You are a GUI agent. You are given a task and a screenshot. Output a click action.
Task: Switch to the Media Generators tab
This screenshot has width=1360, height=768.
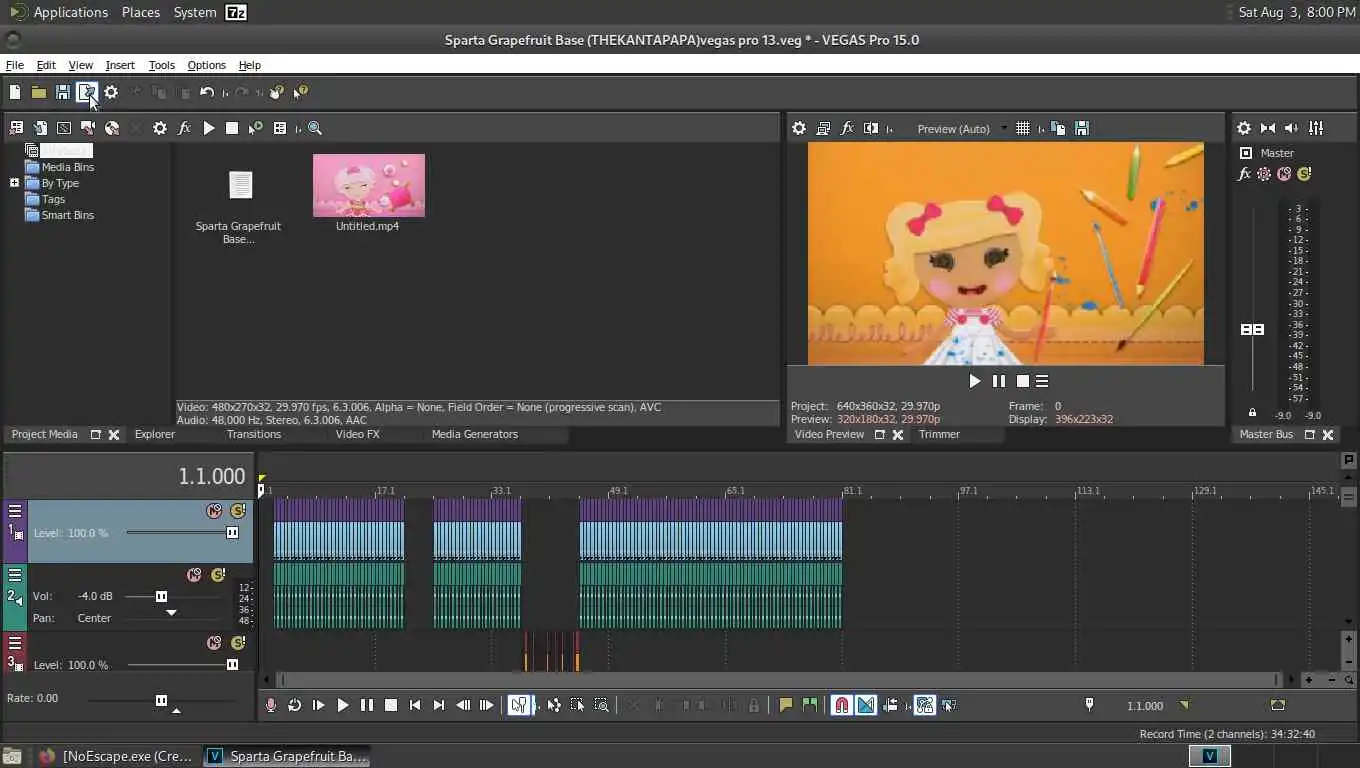click(475, 434)
